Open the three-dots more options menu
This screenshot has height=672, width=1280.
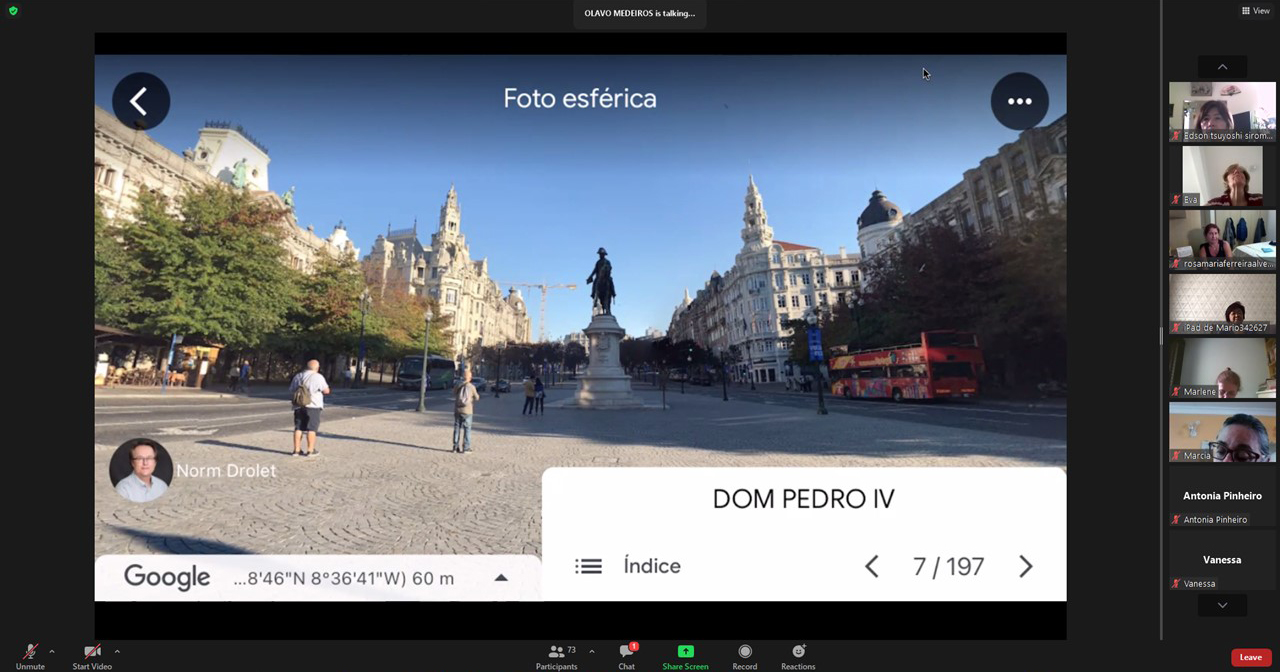pyautogui.click(x=1019, y=101)
